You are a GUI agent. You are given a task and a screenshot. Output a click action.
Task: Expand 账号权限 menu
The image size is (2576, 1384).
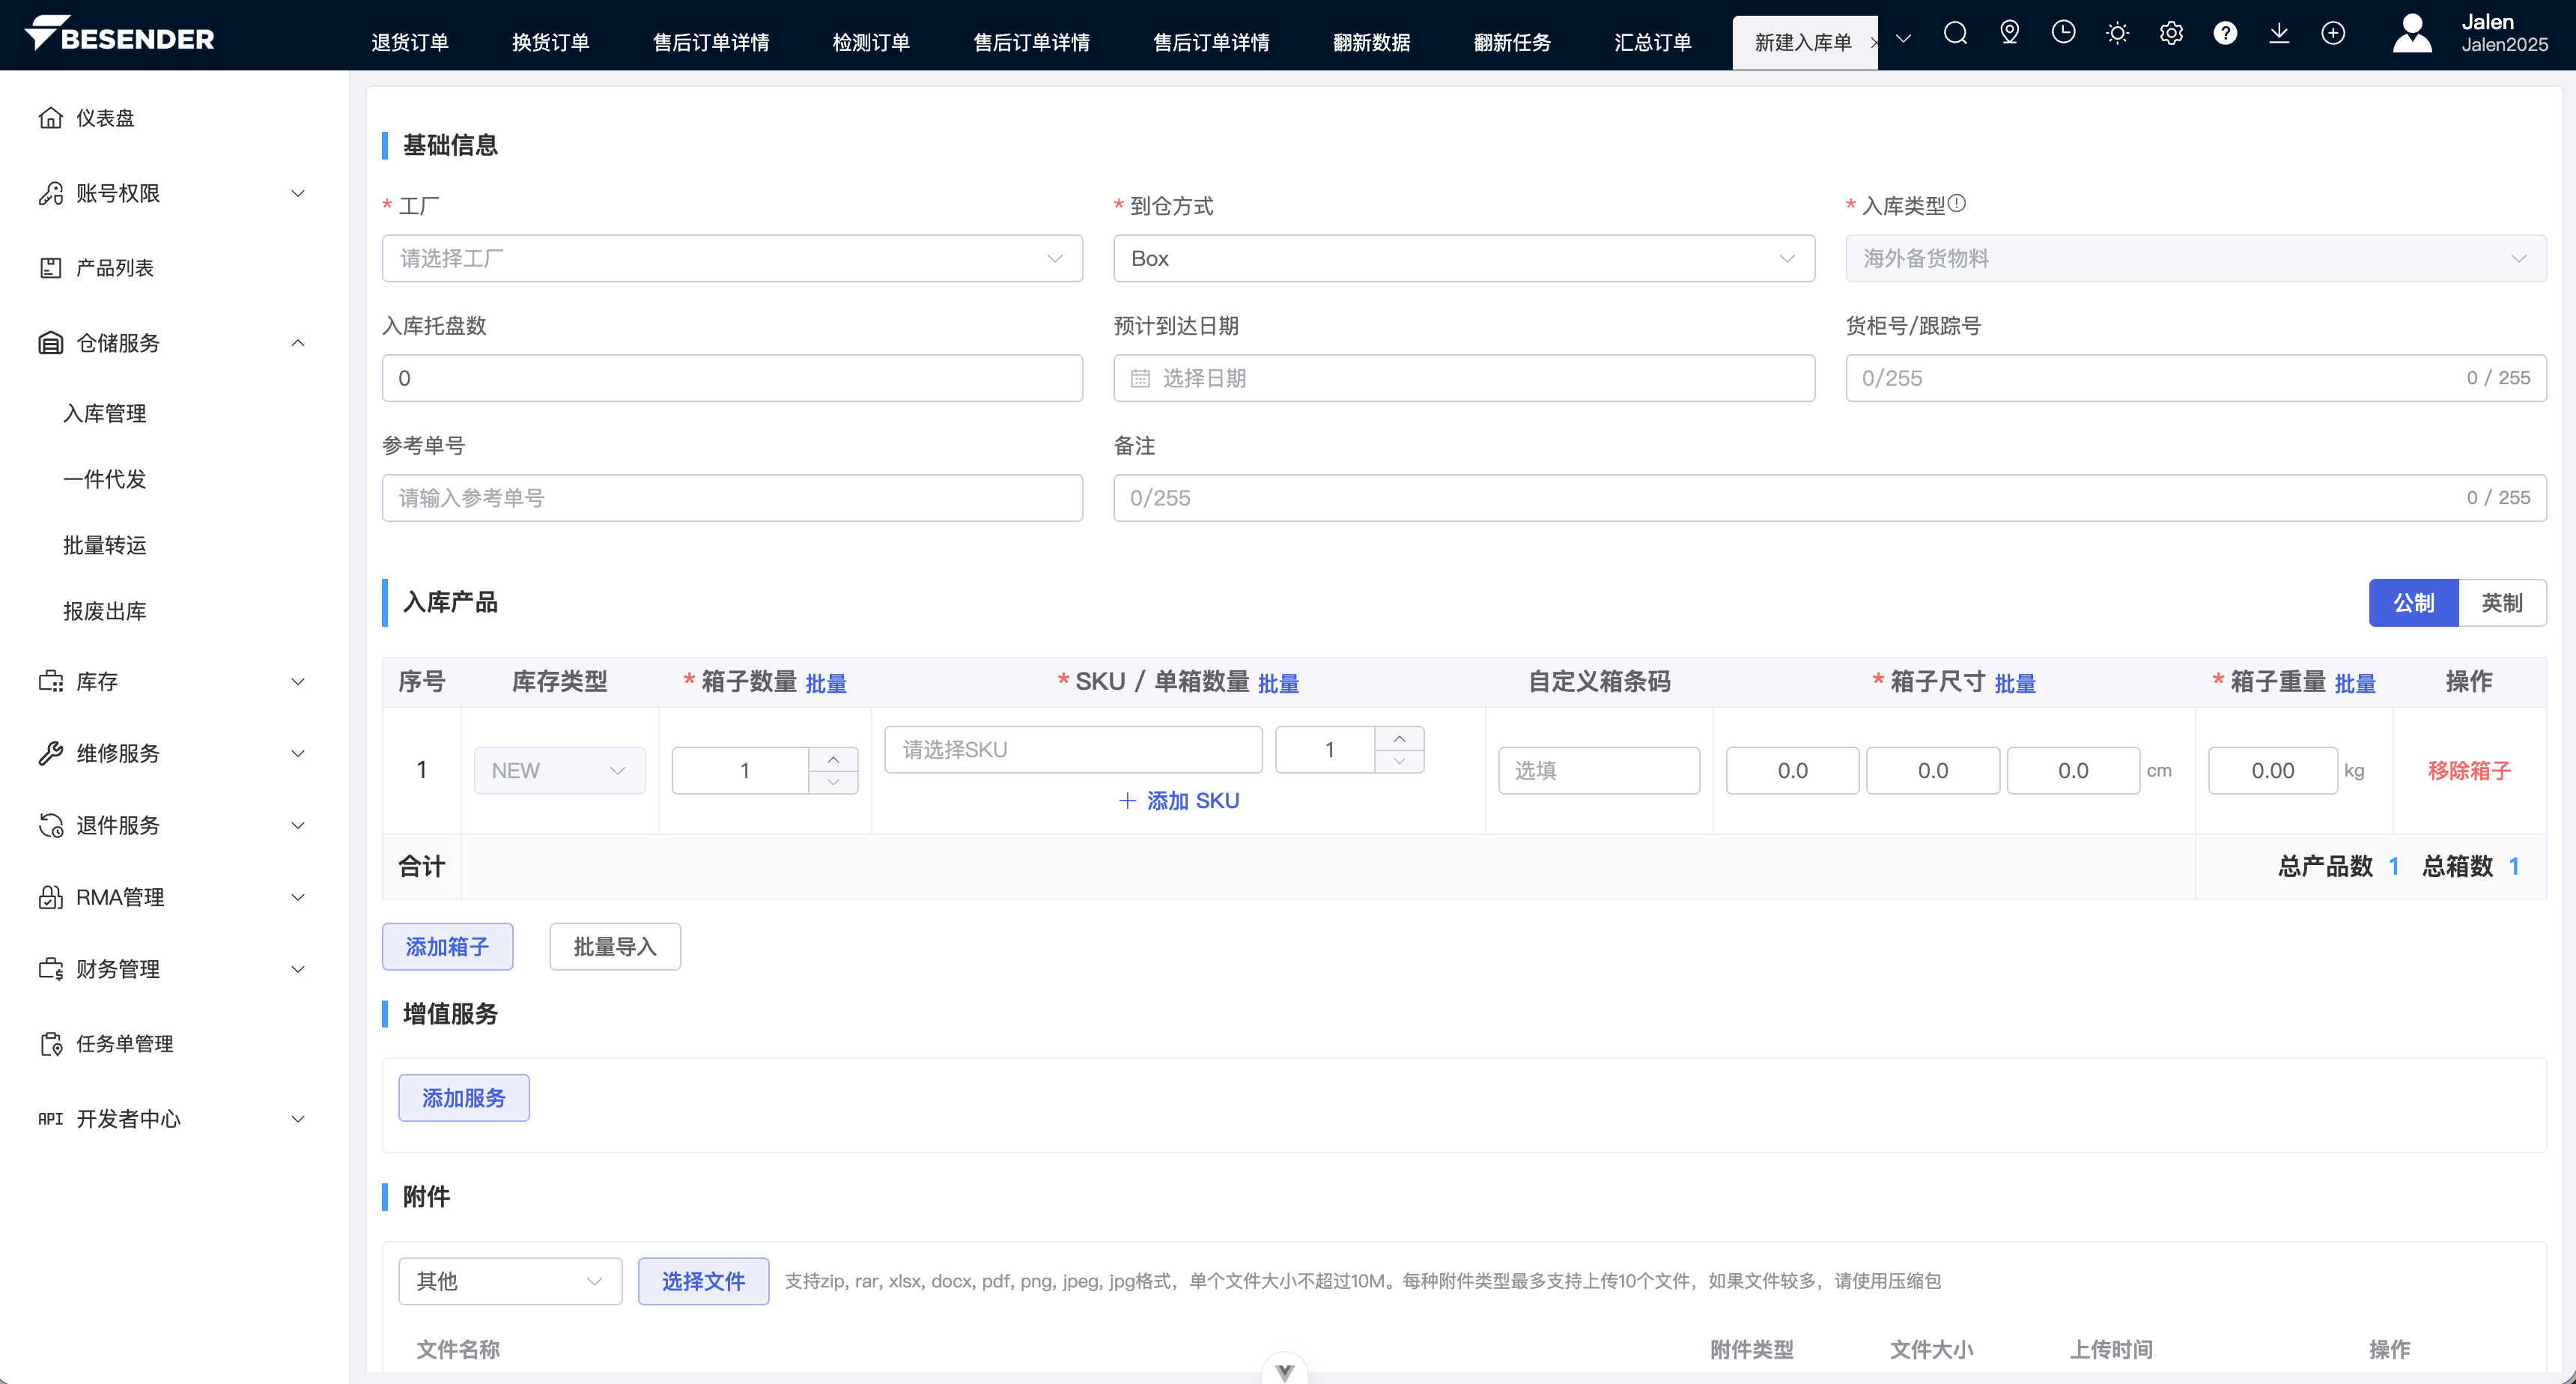click(x=174, y=193)
